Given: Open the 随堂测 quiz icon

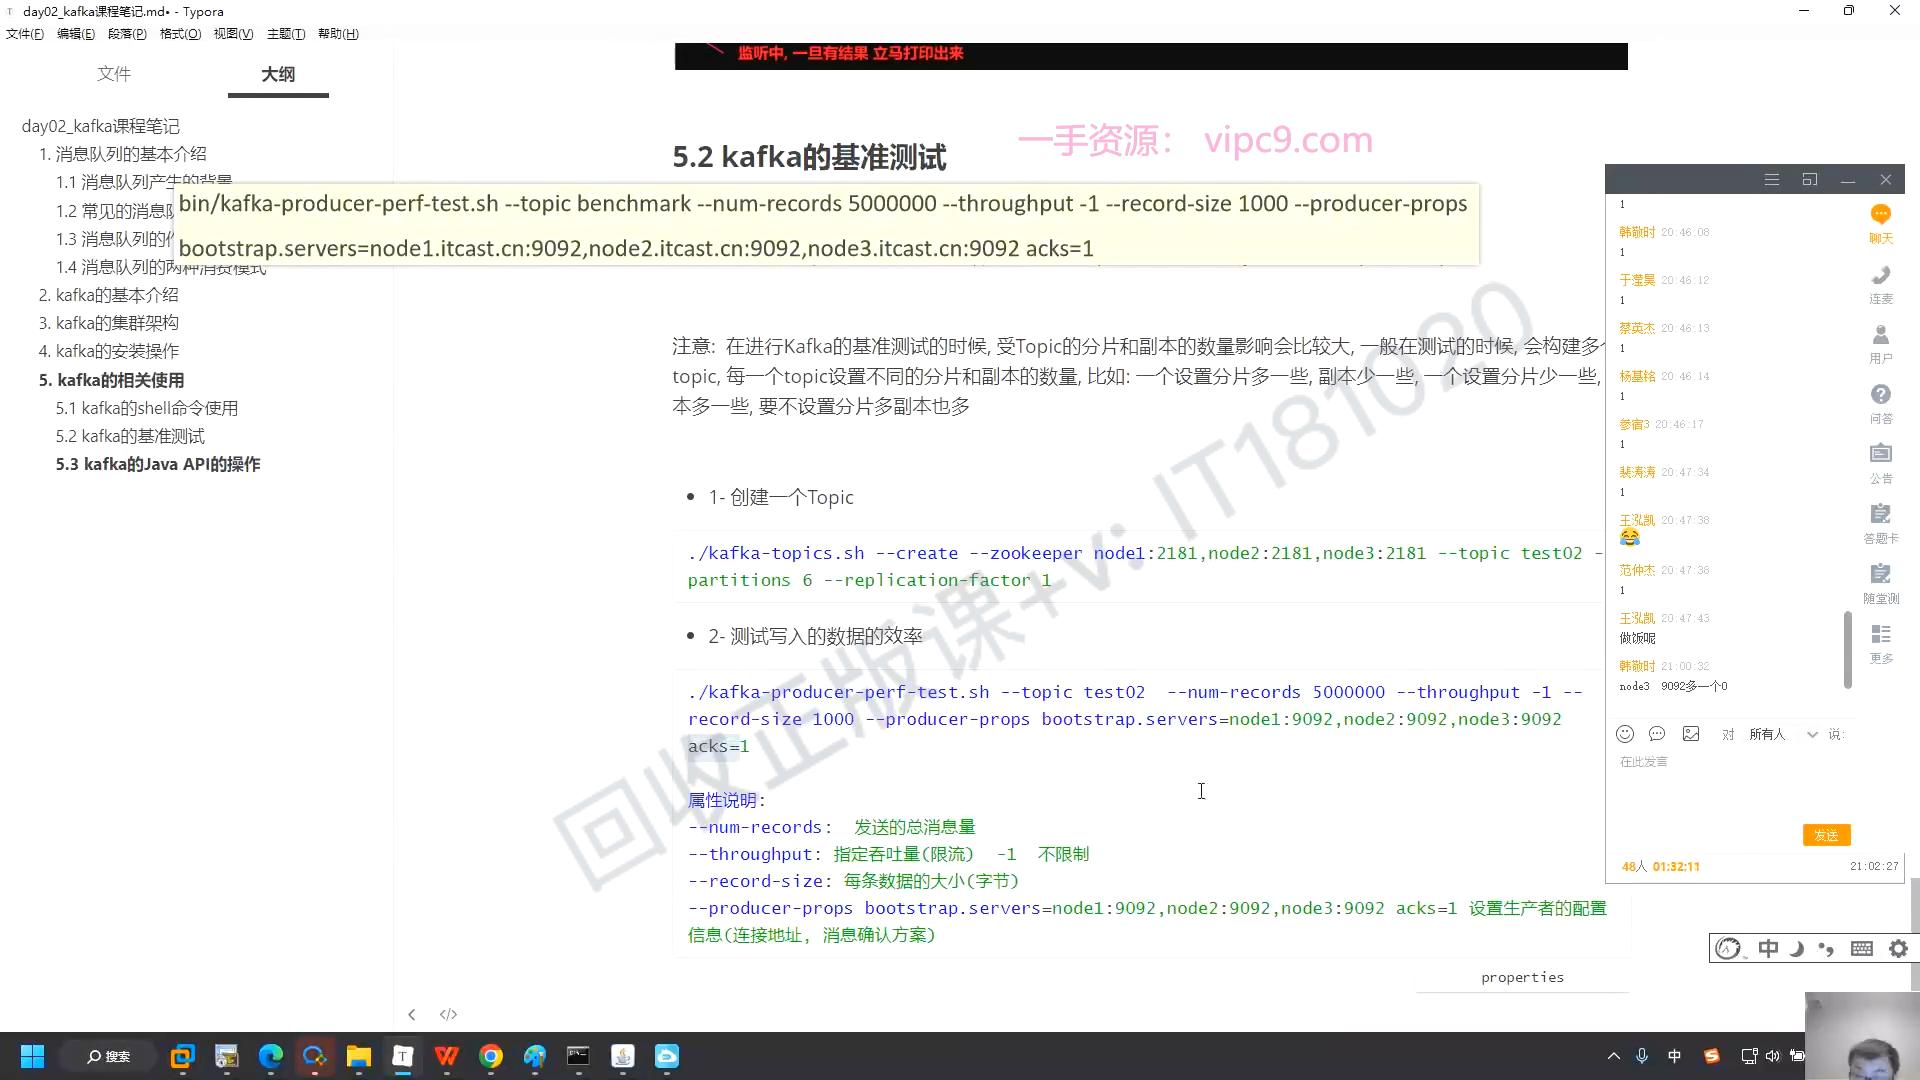Looking at the screenshot, I should coord(1880,581).
